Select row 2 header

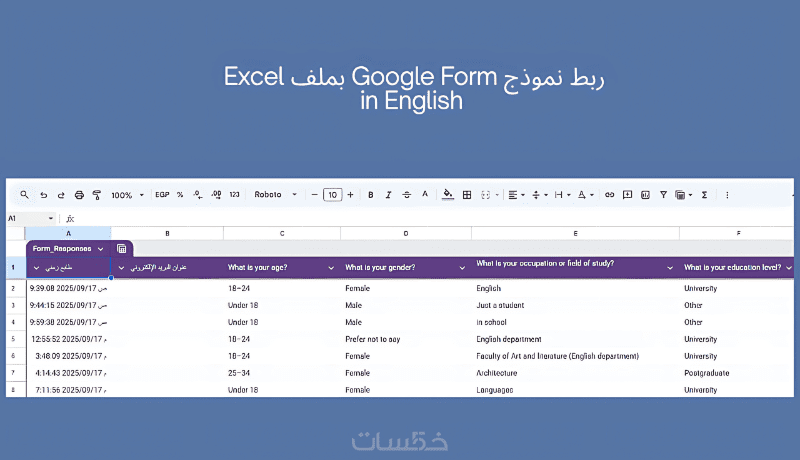13,288
